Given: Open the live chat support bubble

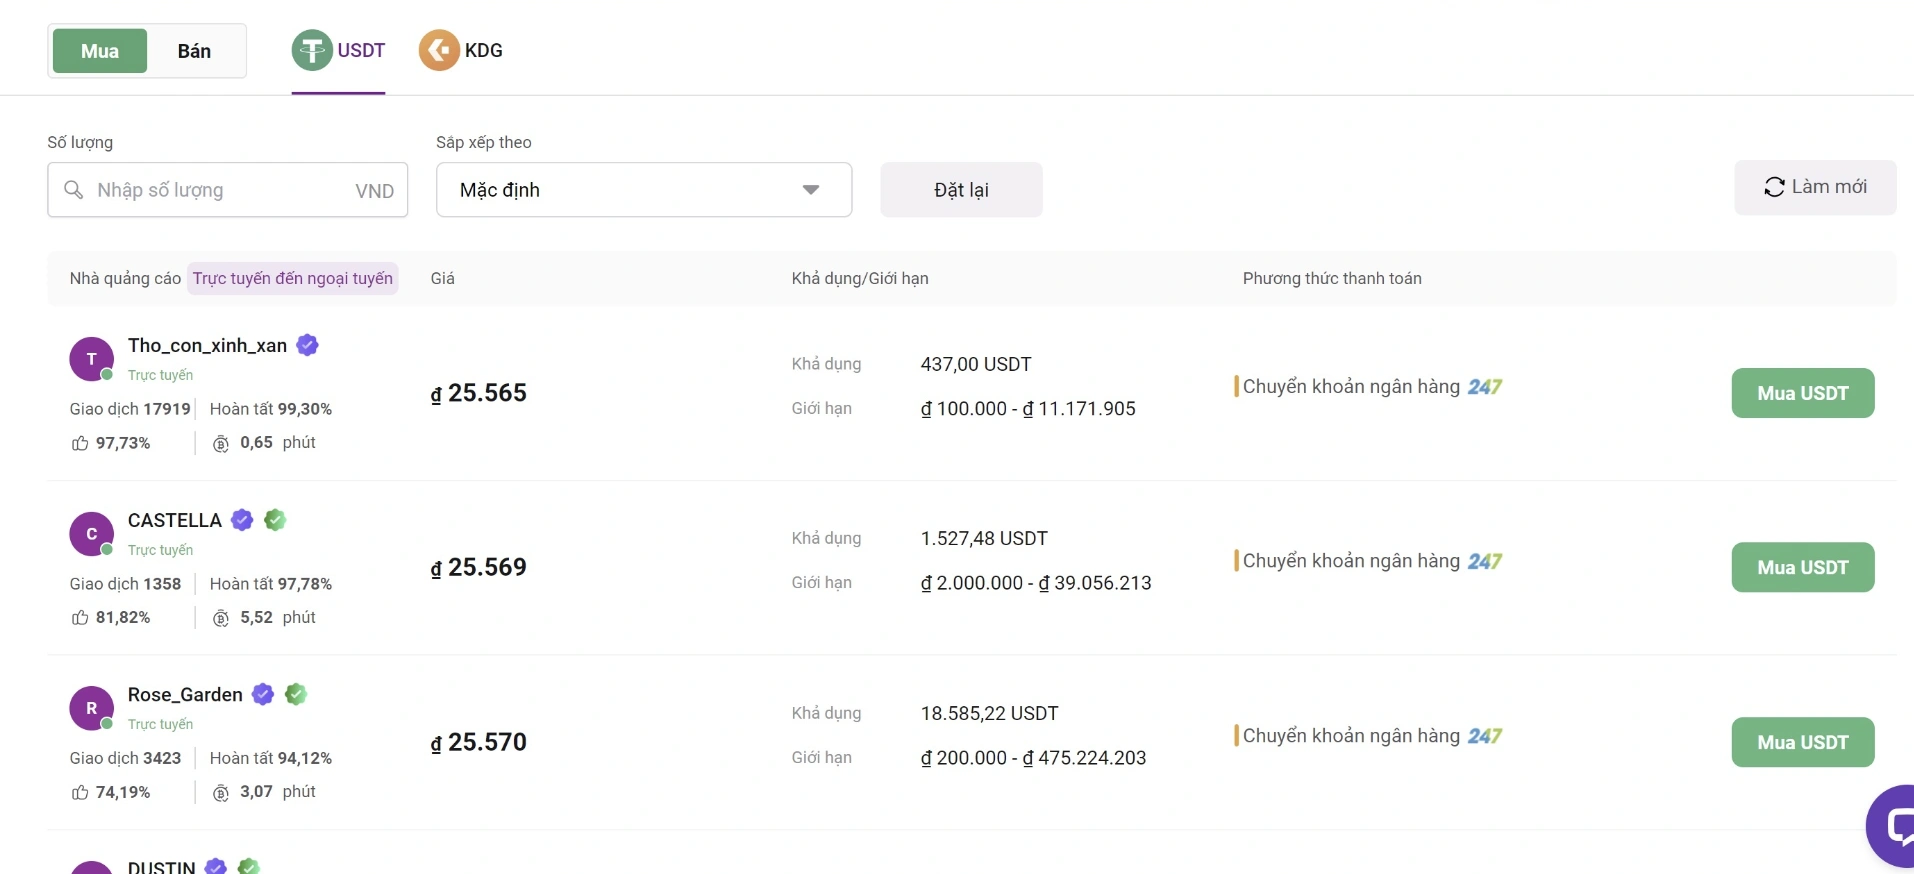Looking at the screenshot, I should coord(1892,825).
